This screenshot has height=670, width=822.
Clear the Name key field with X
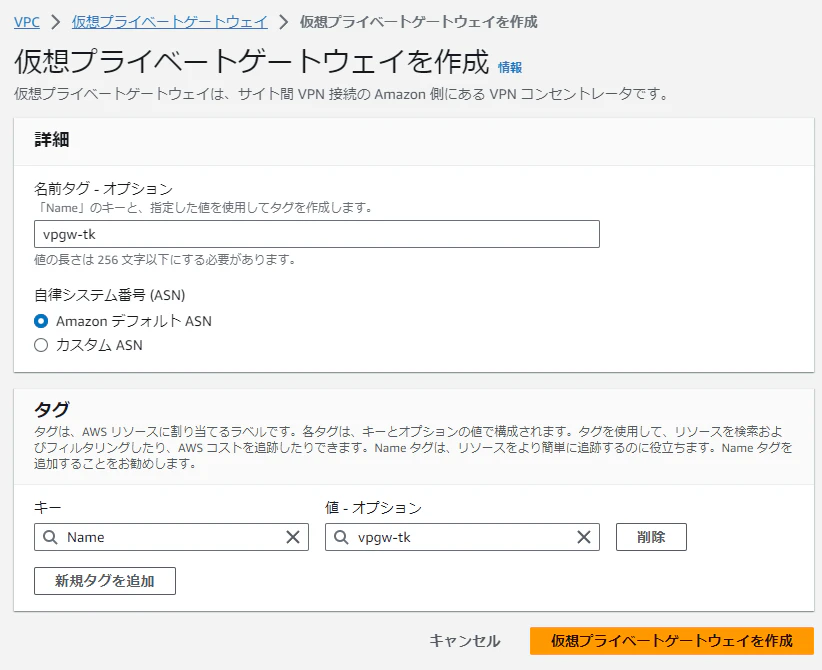293,537
